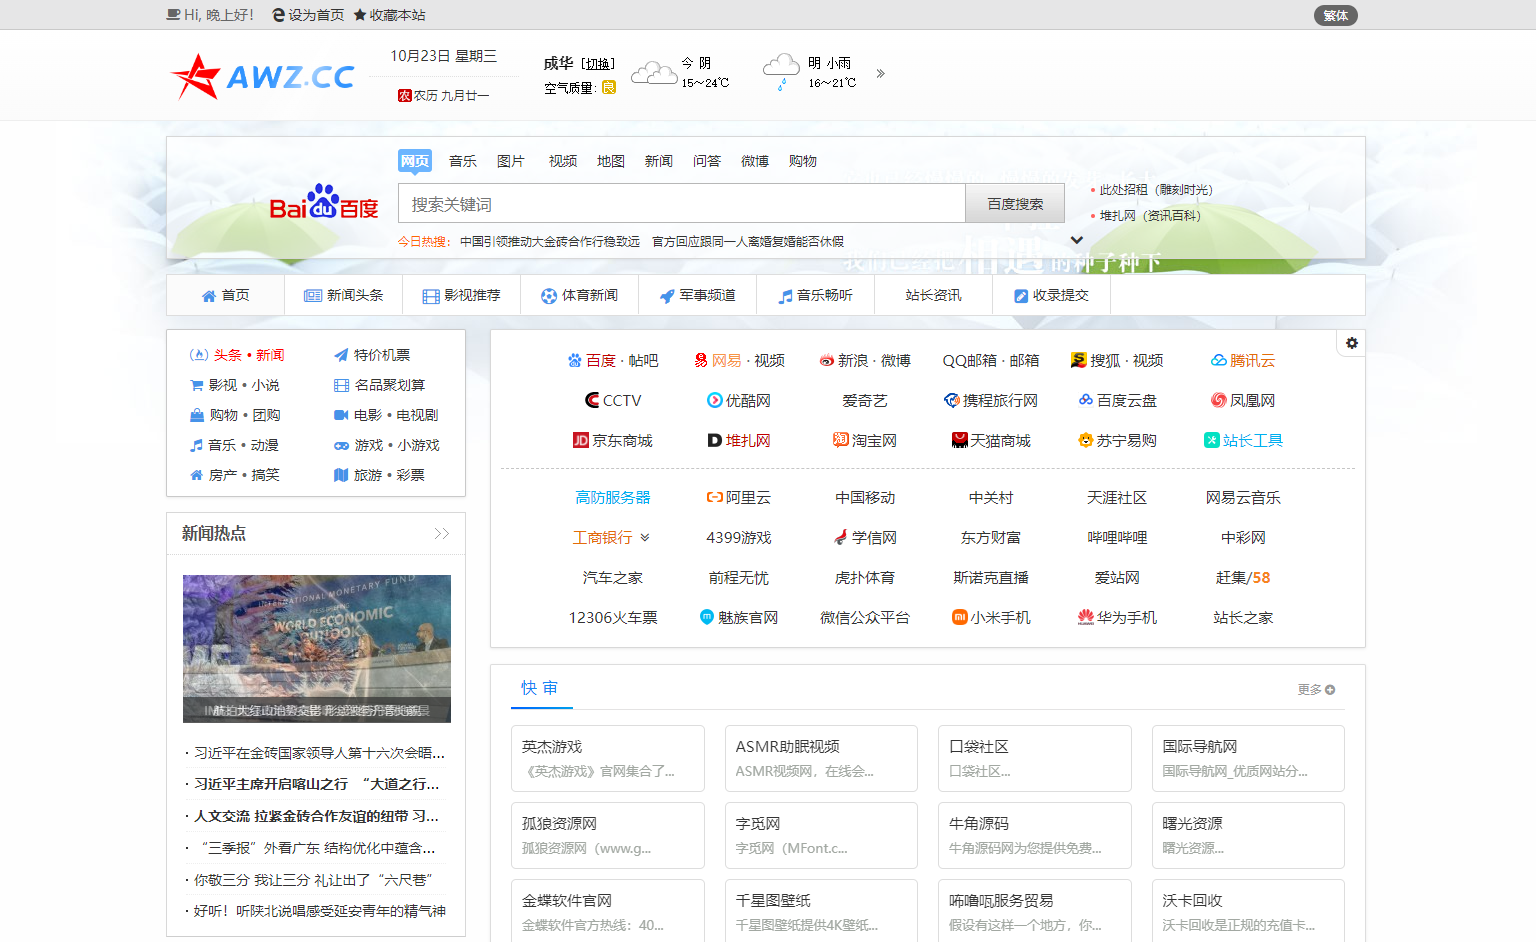1536x942 pixels.
Task: Click 优酷网 play icon link
Action: 715,400
